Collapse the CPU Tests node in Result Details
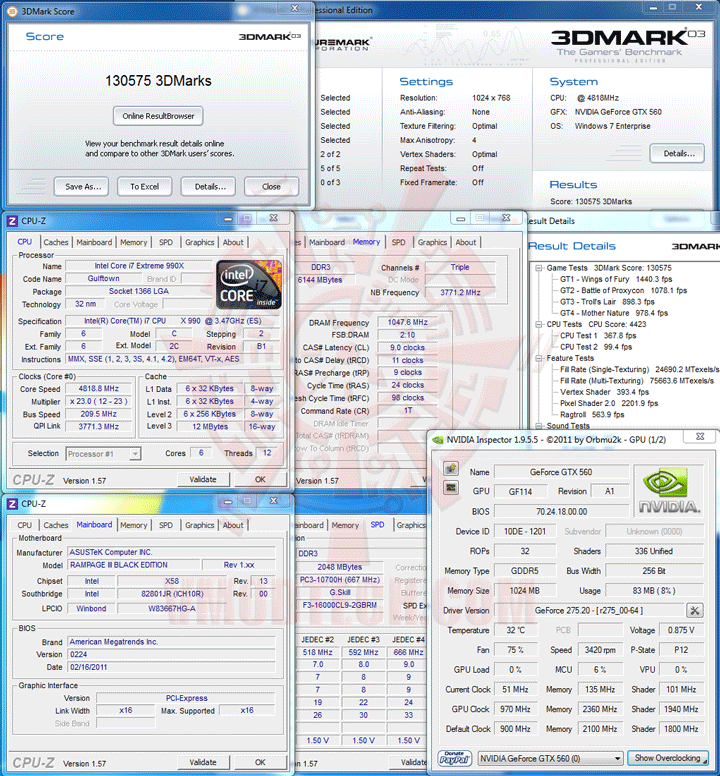 pyautogui.click(x=538, y=324)
